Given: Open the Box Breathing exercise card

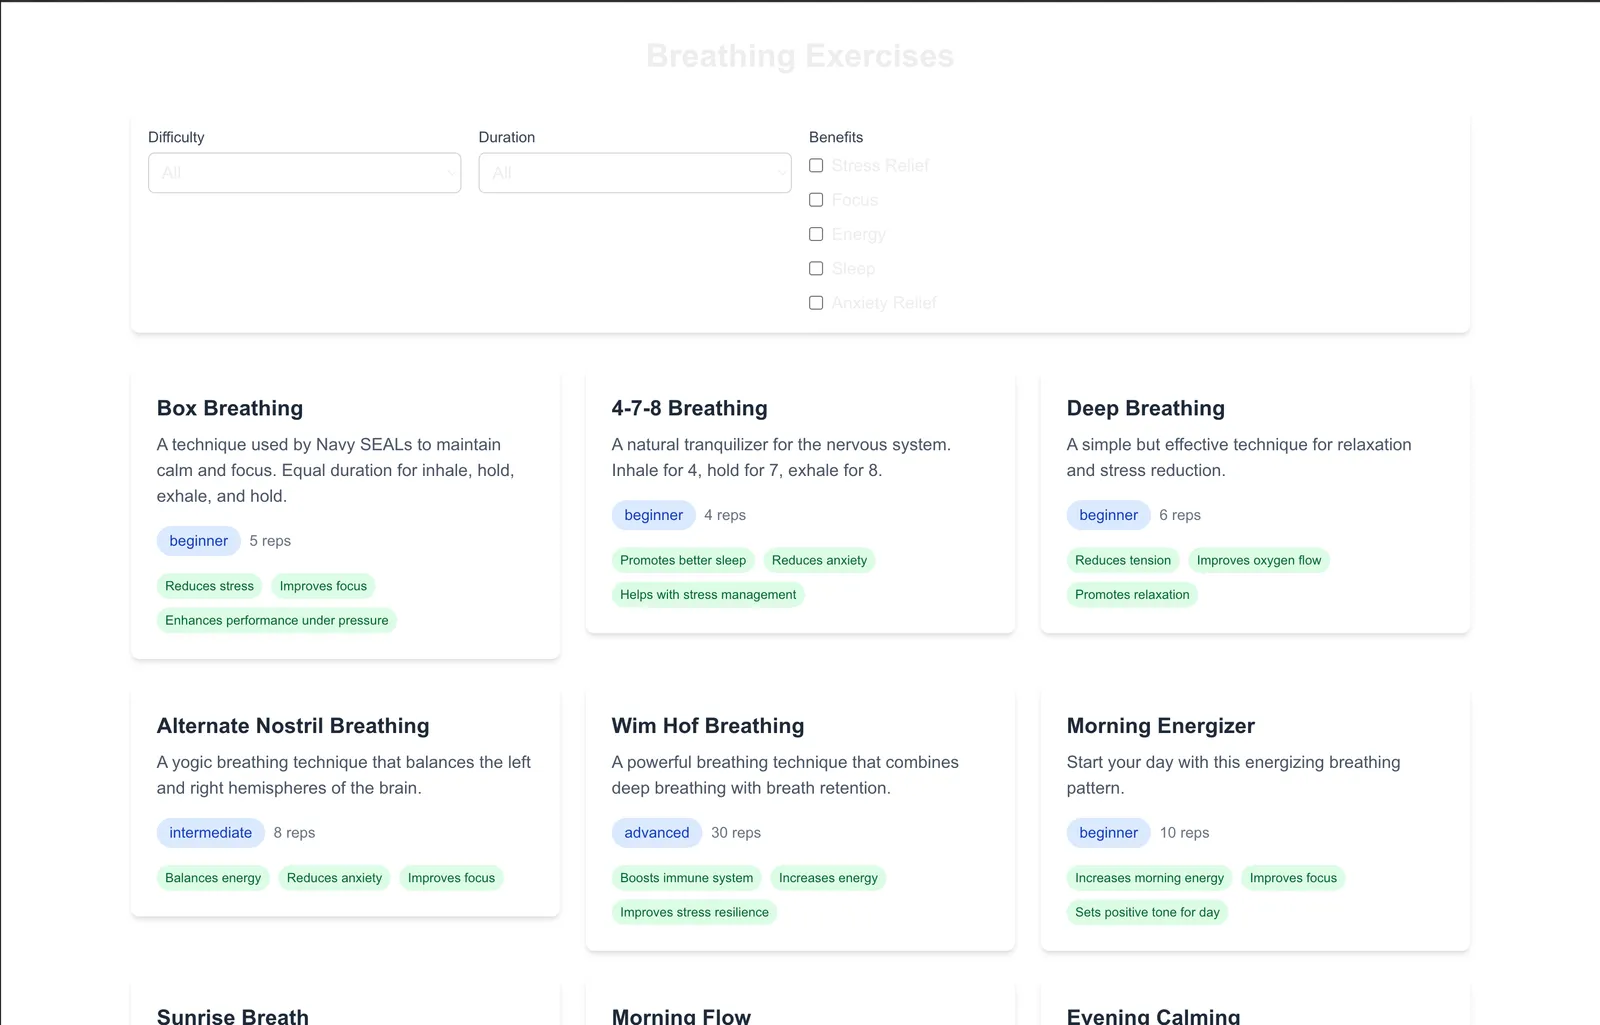Looking at the screenshot, I should coord(230,408).
